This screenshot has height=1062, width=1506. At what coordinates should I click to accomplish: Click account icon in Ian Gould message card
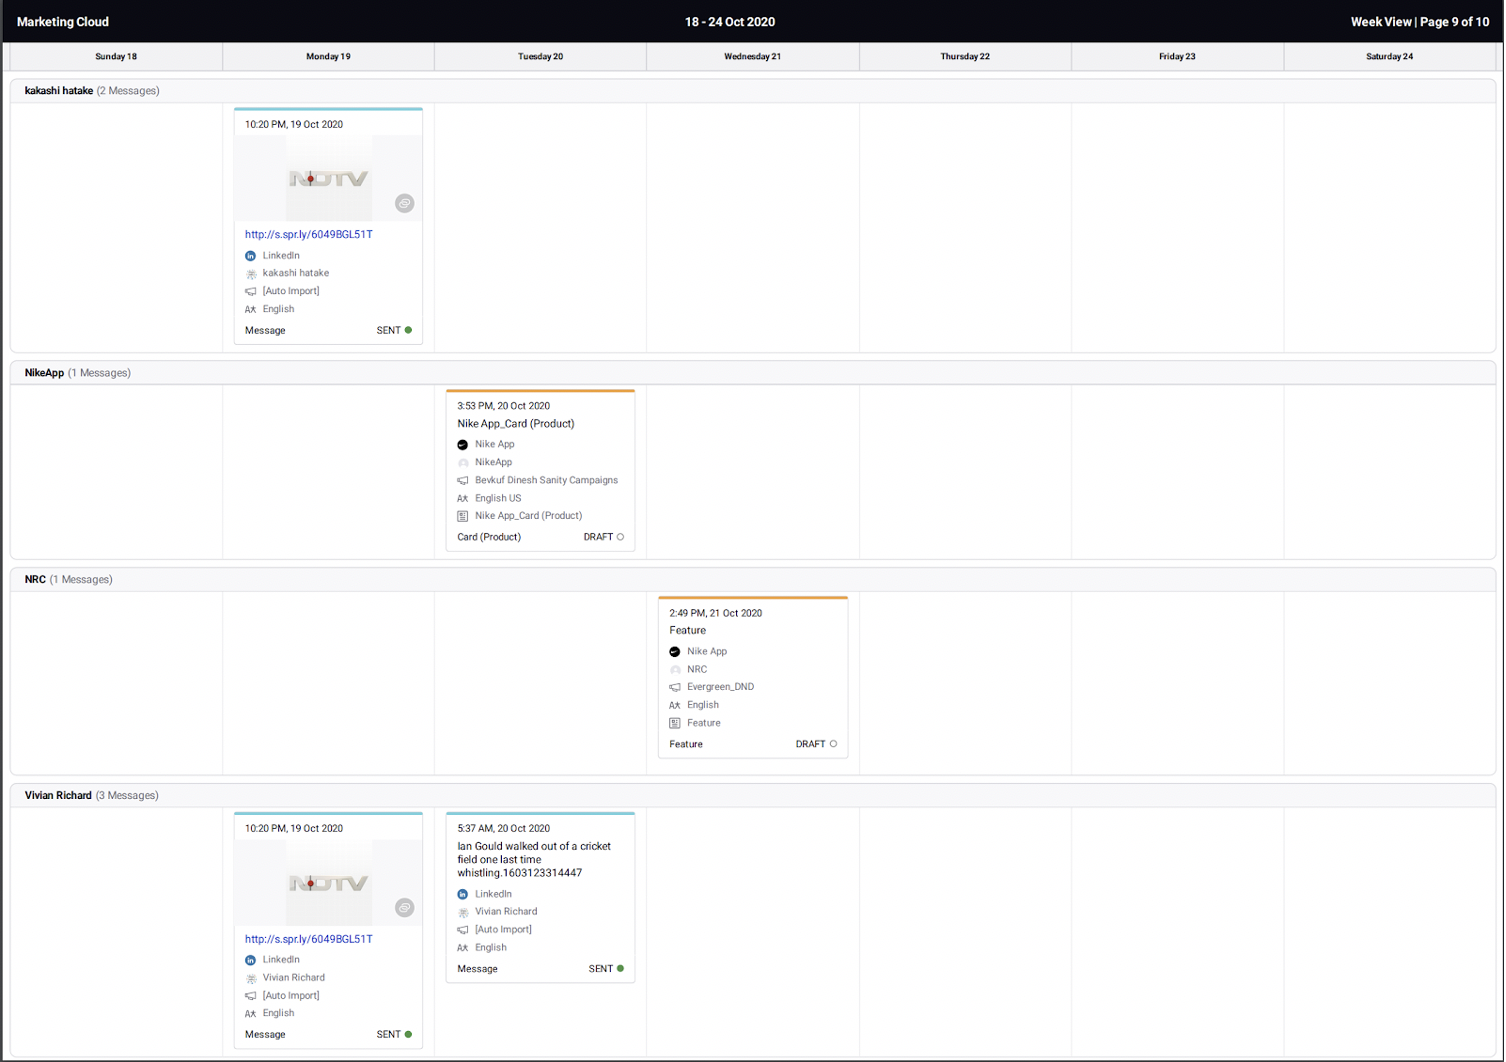(x=463, y=913)
